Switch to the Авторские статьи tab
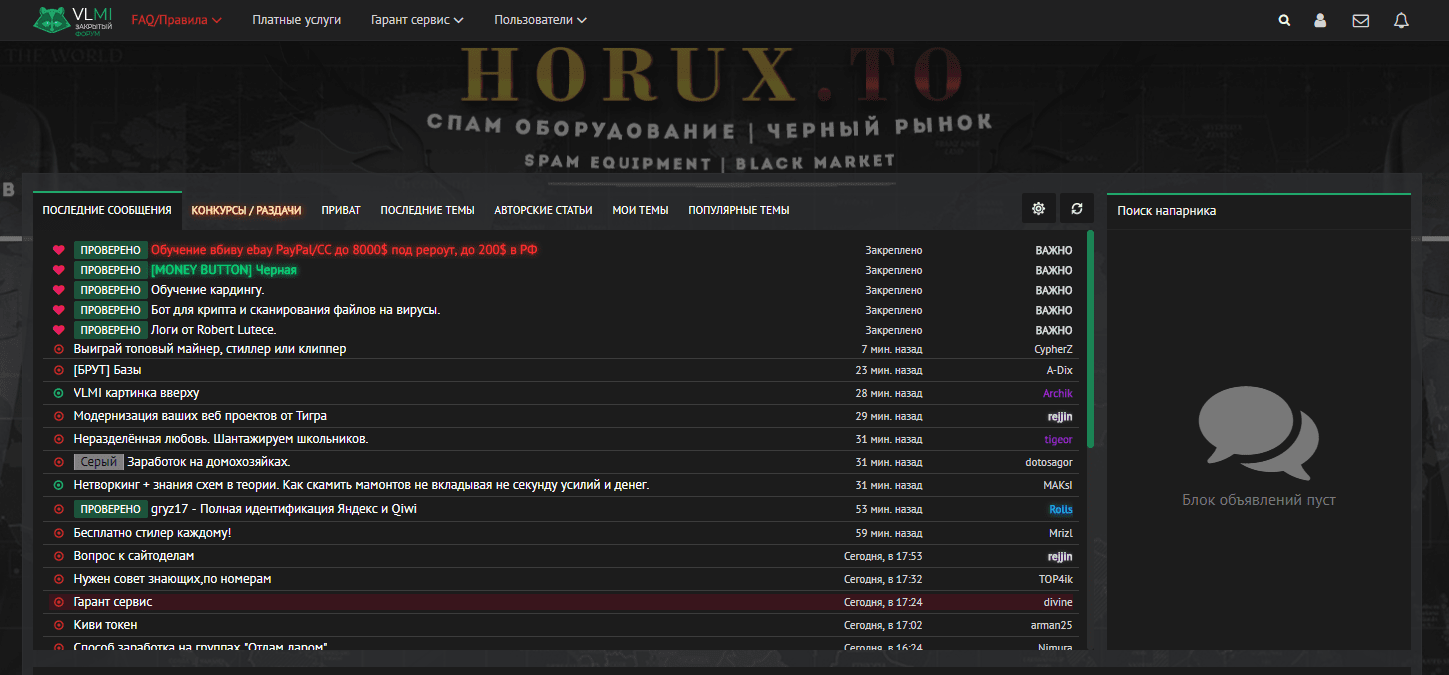 tap(543, 210)
